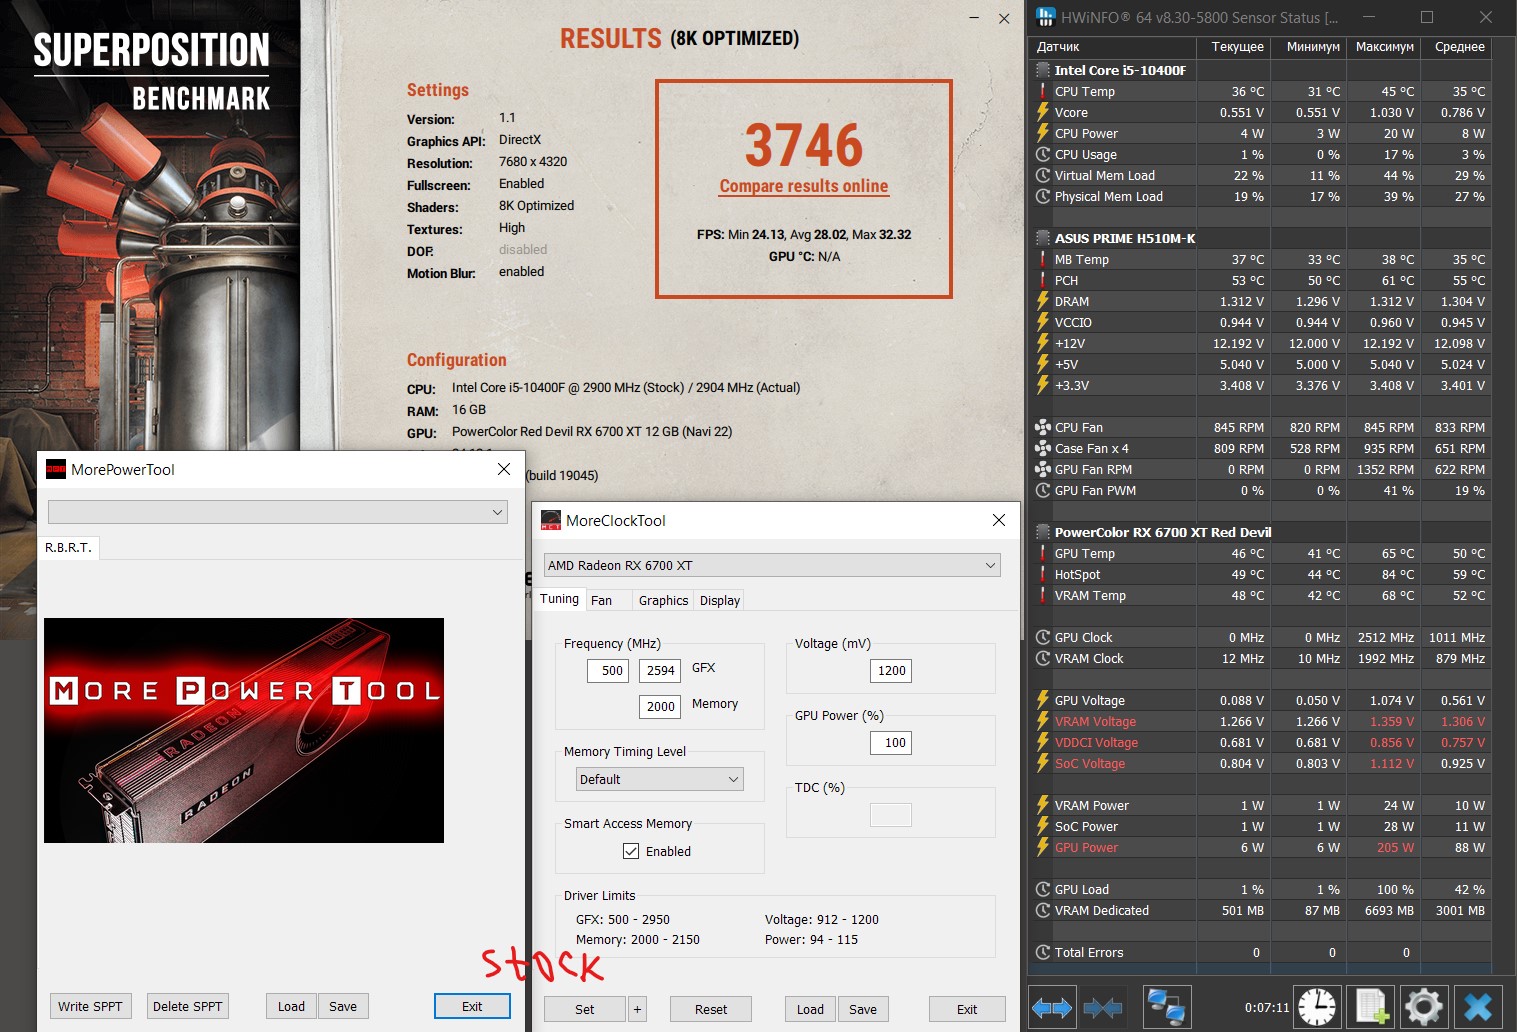The width and height of the screenshot is (1517, 1032).
Task: Close the Superposition results window
Action: [1004, 18]
